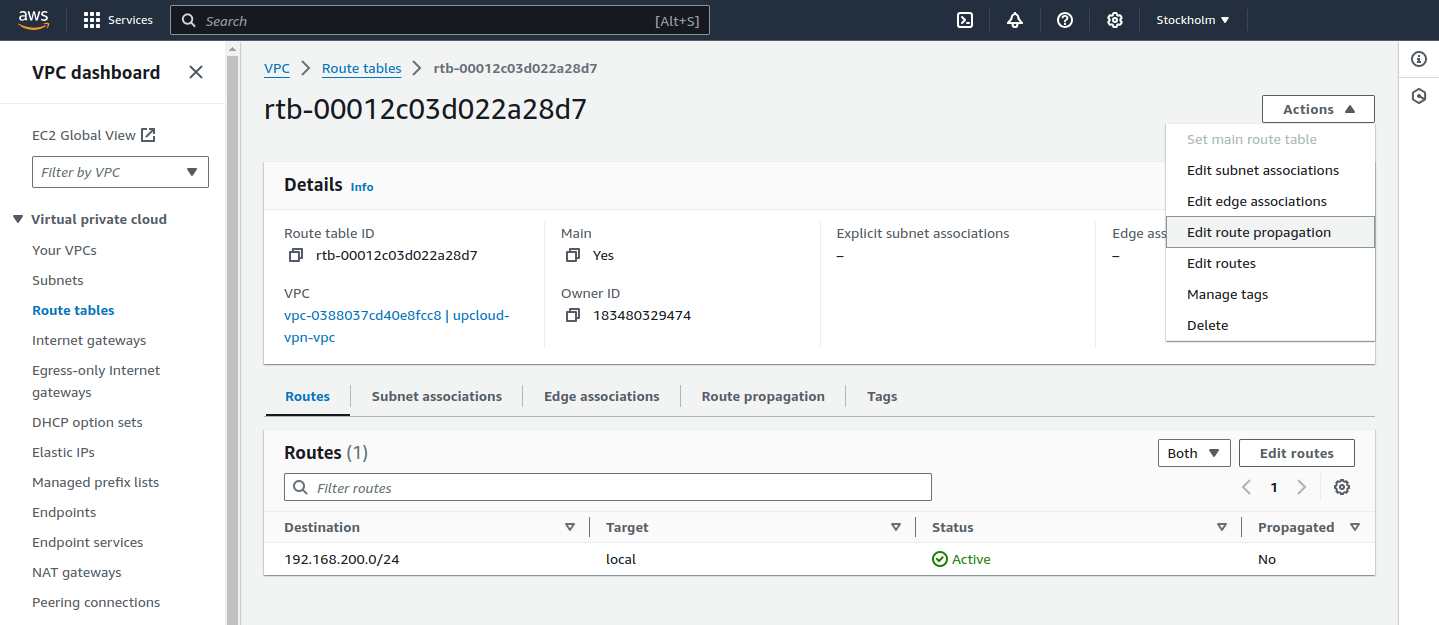Click Edit routes button in Routes panel

coord(1296,453)
